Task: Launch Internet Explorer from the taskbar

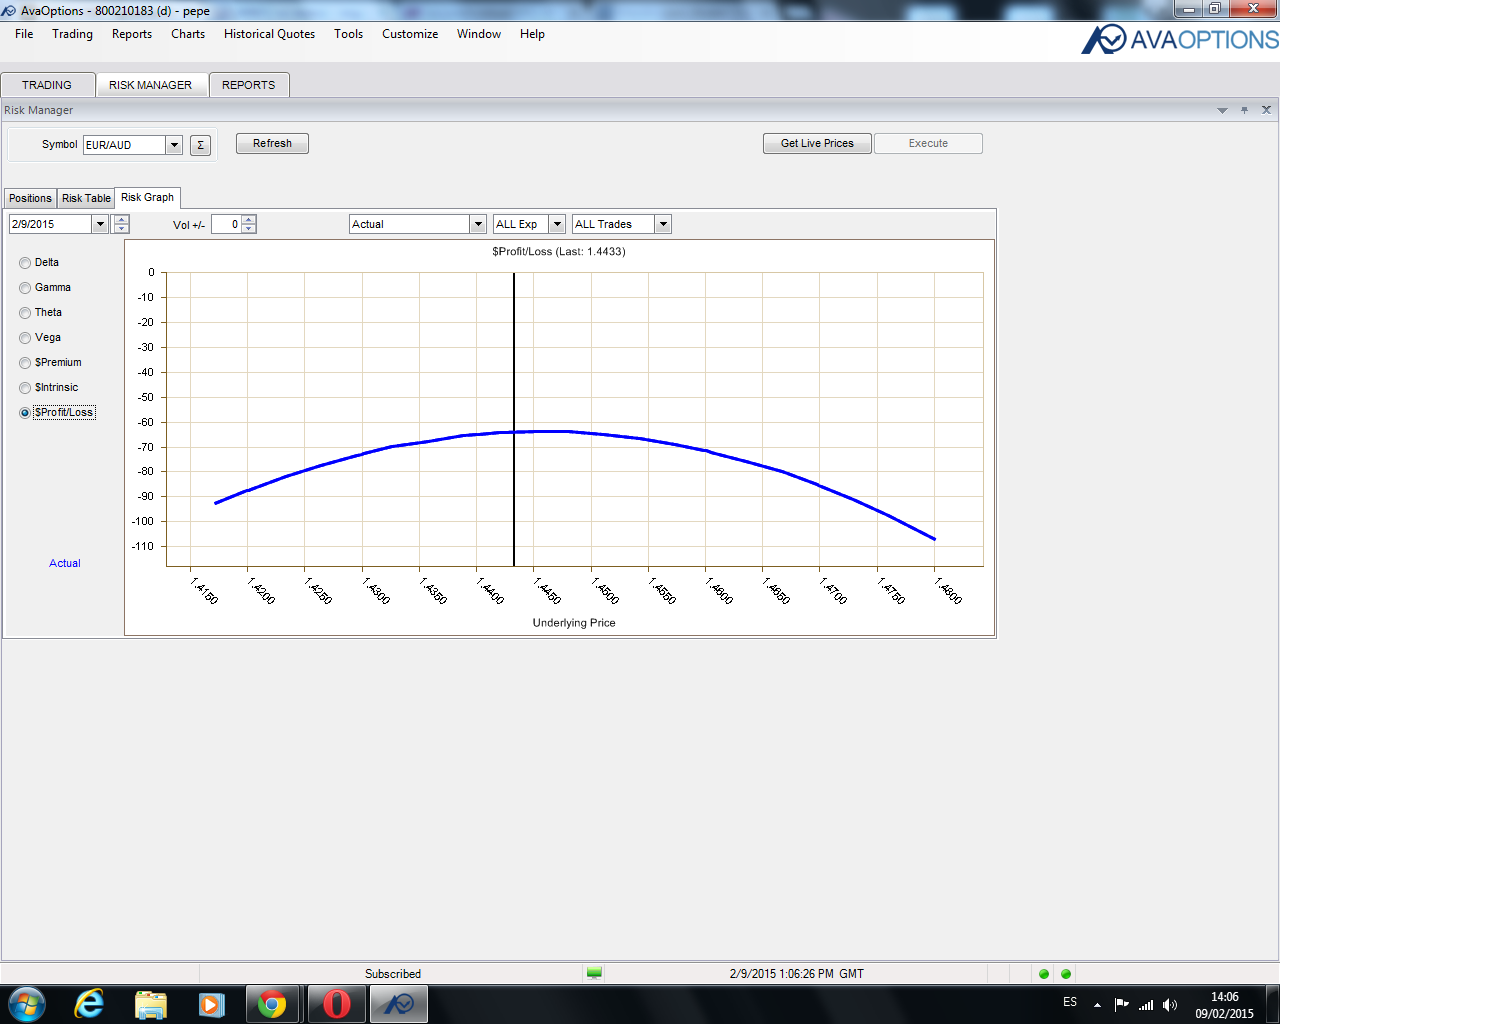Action: (89, 1004)
